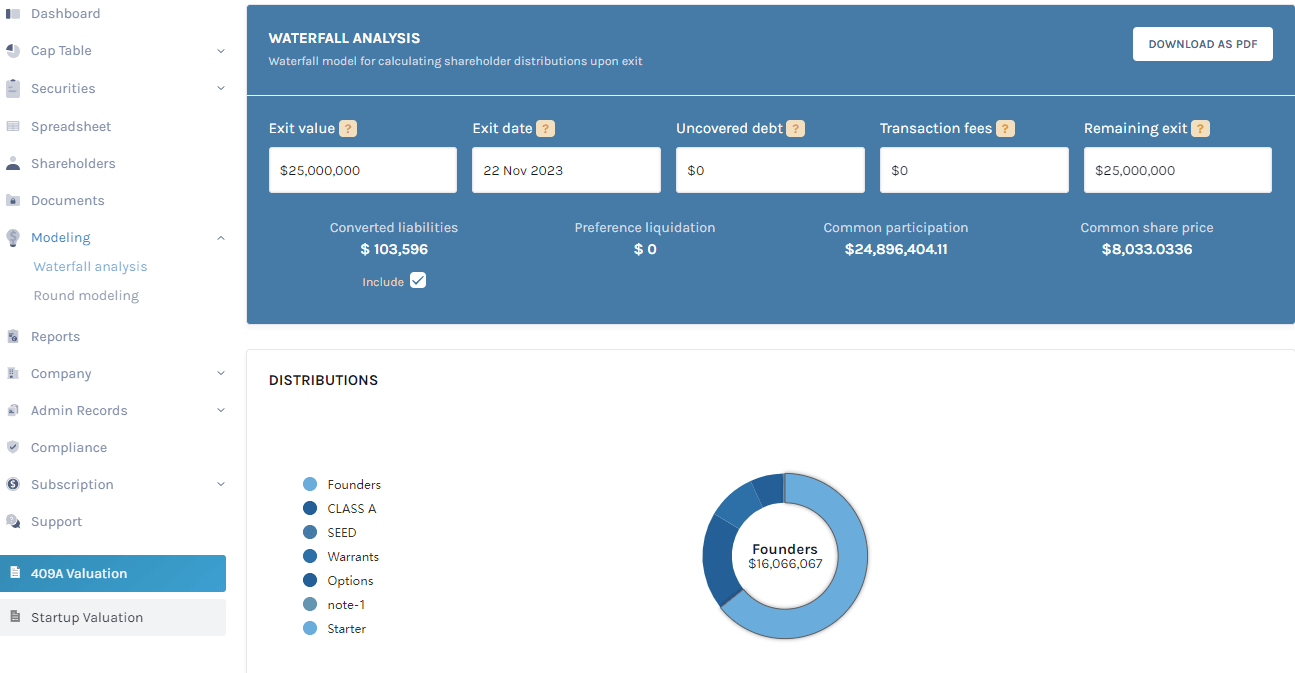Expand the Securities section

click(x=220, y=88)
